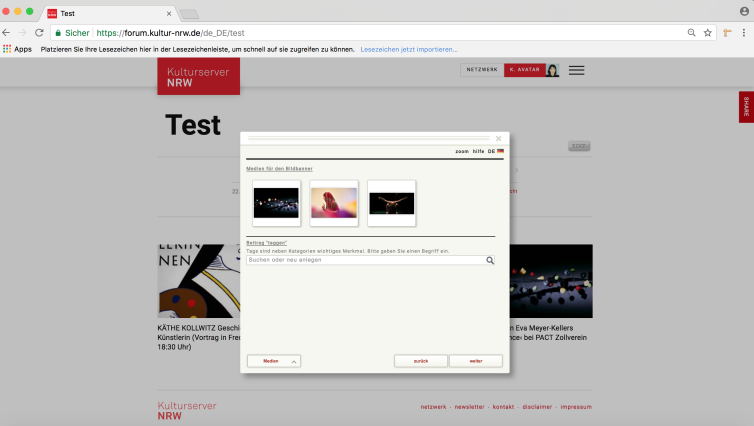
Task: Click the hilfe link in the dialog
Action: click(x=478, y=151)
